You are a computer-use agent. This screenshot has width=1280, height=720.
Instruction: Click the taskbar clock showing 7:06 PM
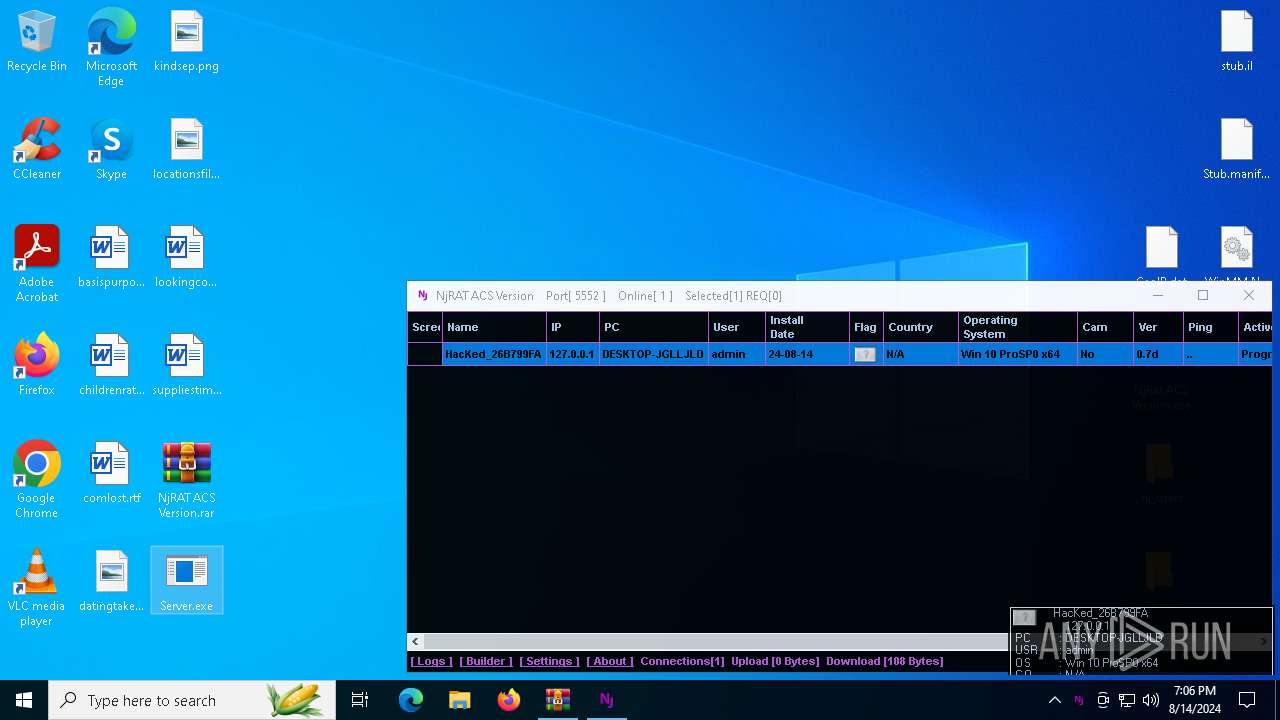(1195, 700)
